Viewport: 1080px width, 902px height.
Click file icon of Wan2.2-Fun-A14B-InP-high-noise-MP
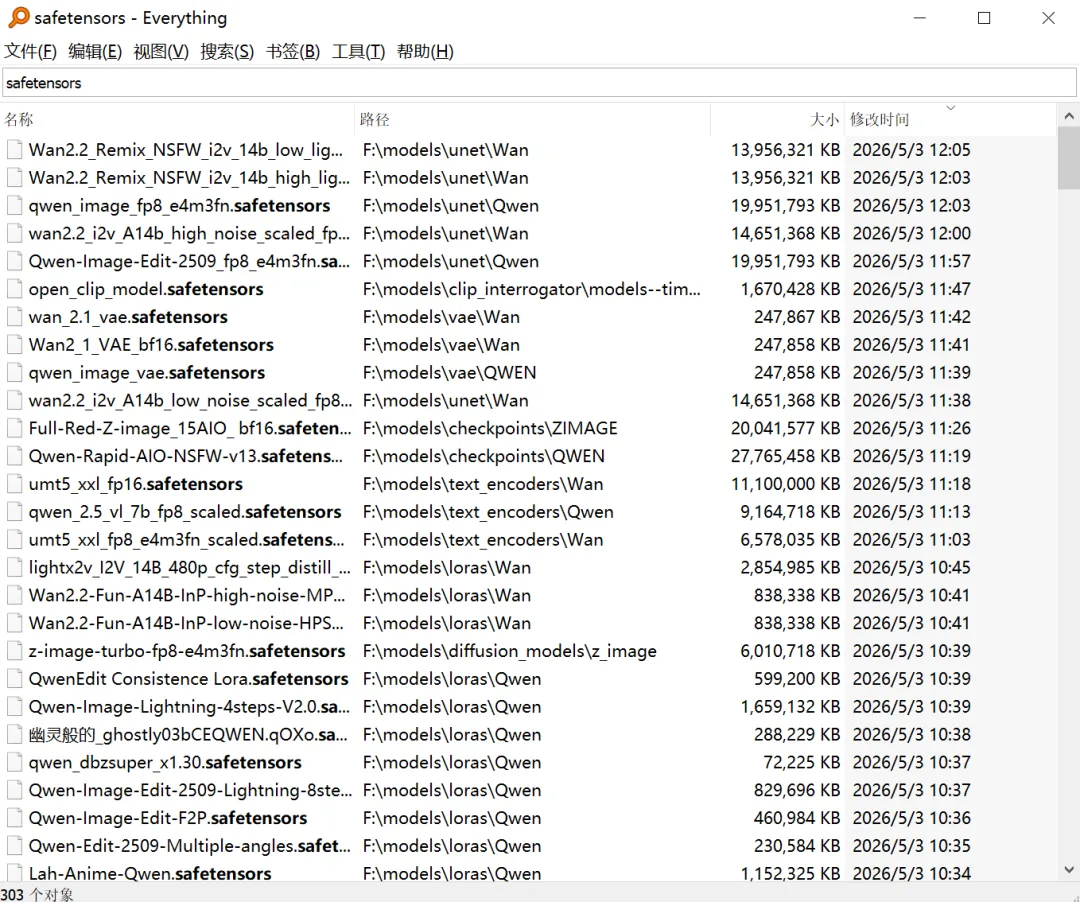click(x=14, y=596)
